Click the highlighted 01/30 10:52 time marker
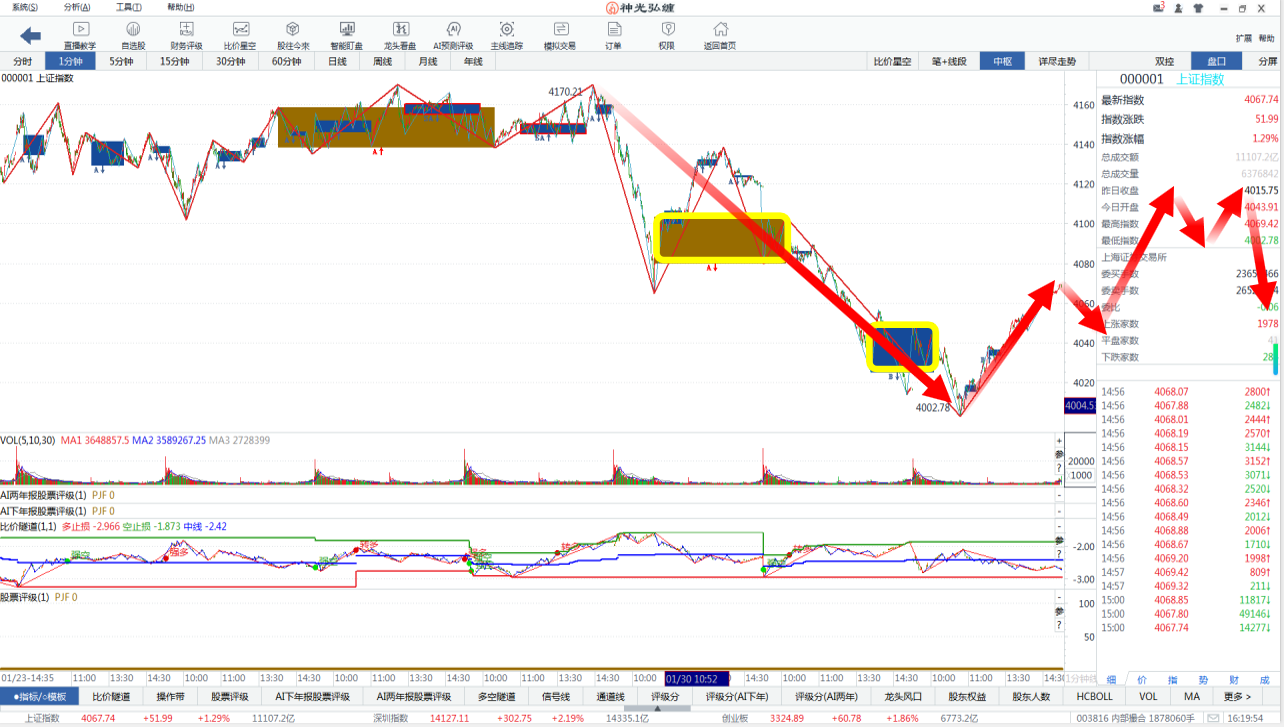Image resolution: width=1284 pixels, height=727 pixels. 697,678
